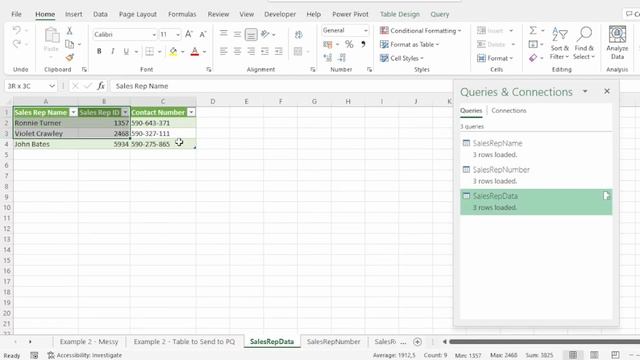Switch to Connections tab in pane
The image size is (640, 360).
[509, 111]
